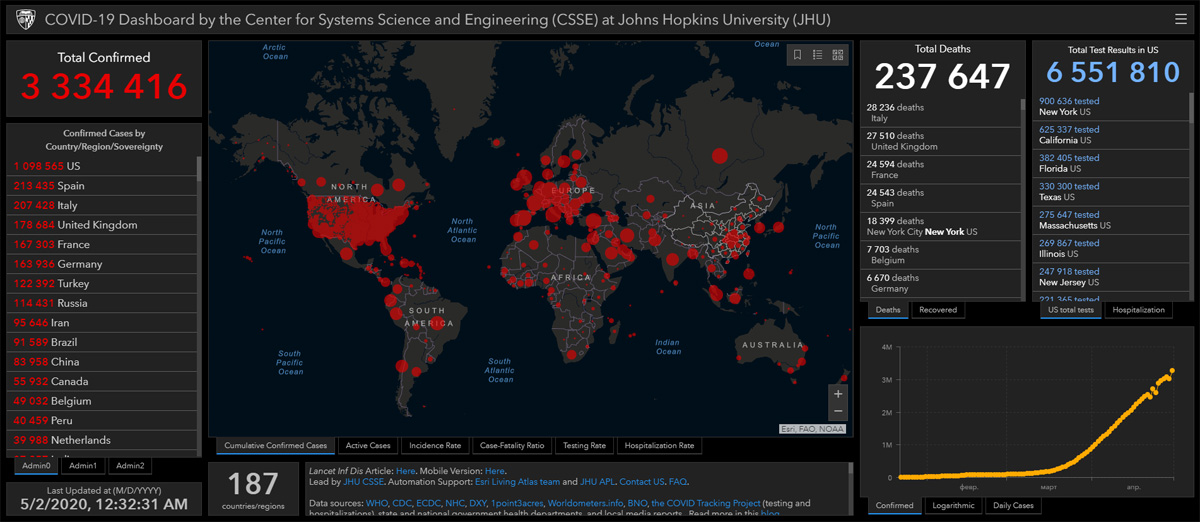Select US in the confirmed cases list

[x=103, y=166]
